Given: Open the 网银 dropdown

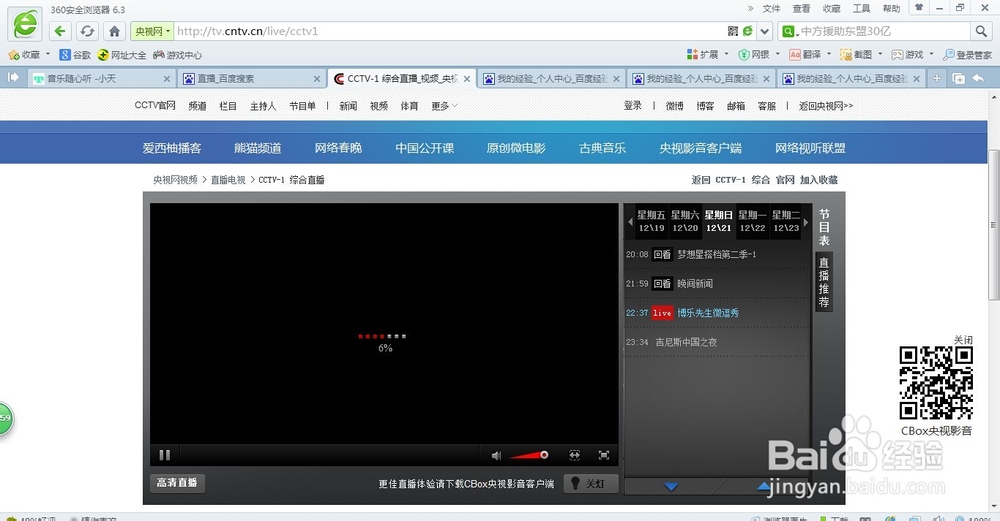Looking at the screenshot, I should point(759,55).
